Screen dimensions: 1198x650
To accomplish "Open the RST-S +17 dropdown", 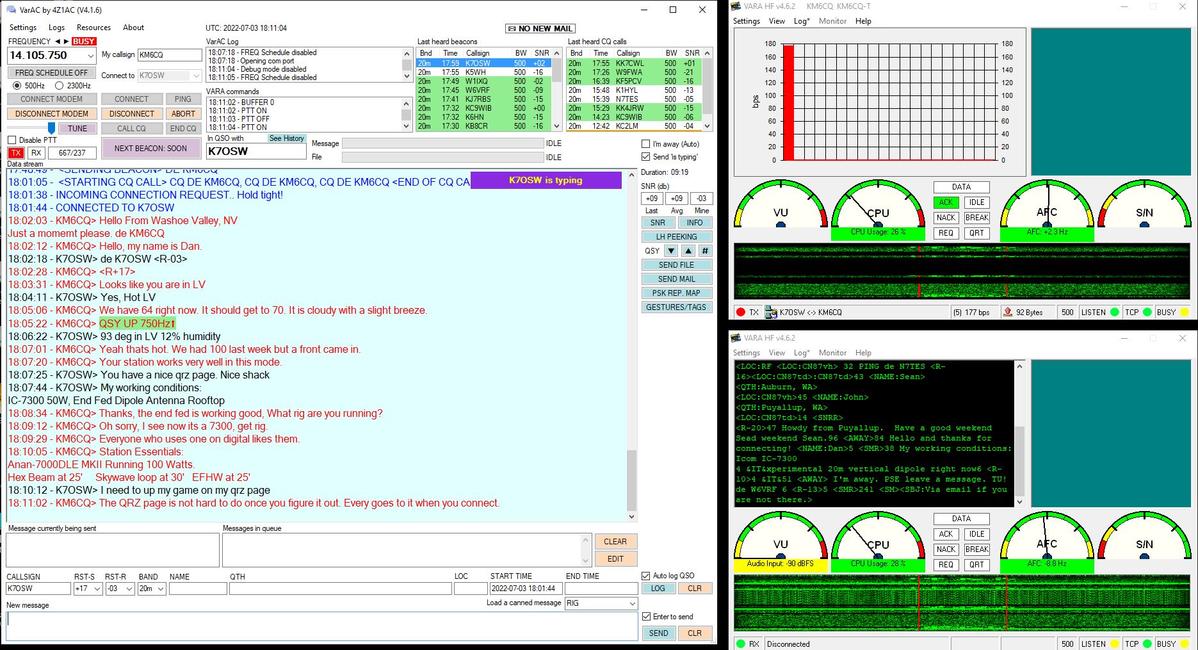I will pos(96,589).
